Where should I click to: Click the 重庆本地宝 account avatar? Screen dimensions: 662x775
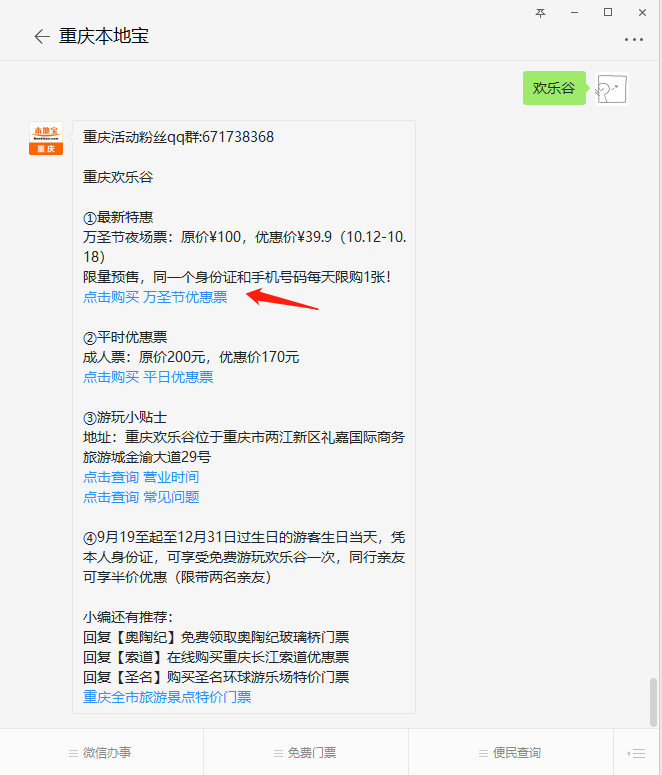point(46,138)
